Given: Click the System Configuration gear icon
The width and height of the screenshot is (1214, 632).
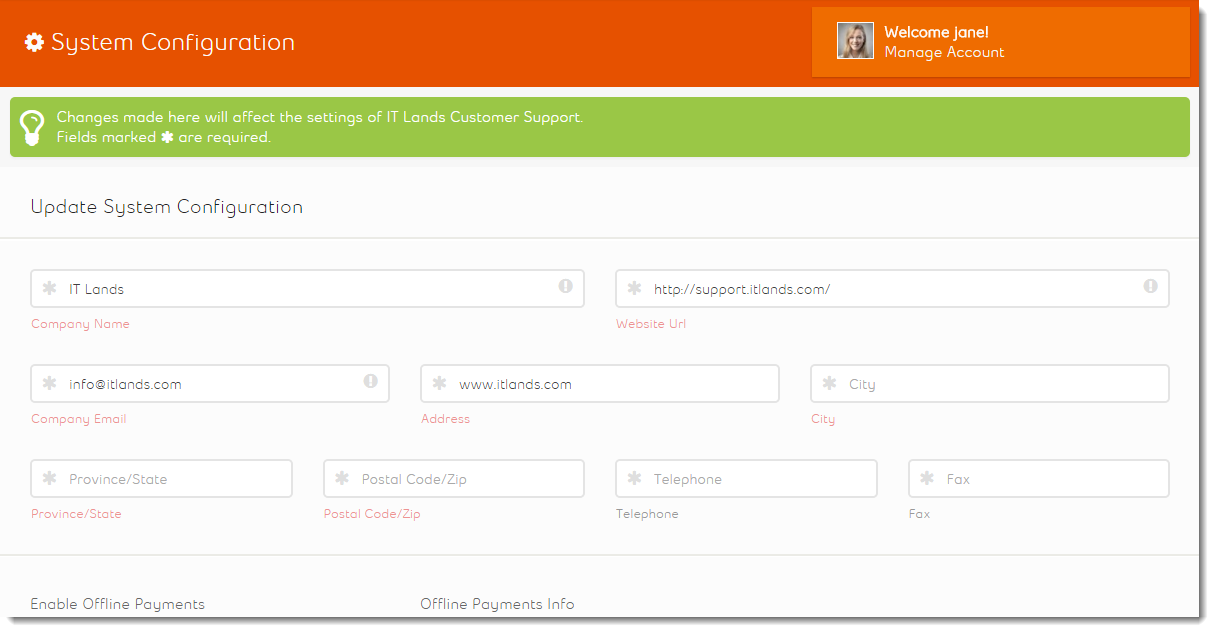Looking at the screenshot, I should point(34,42).
